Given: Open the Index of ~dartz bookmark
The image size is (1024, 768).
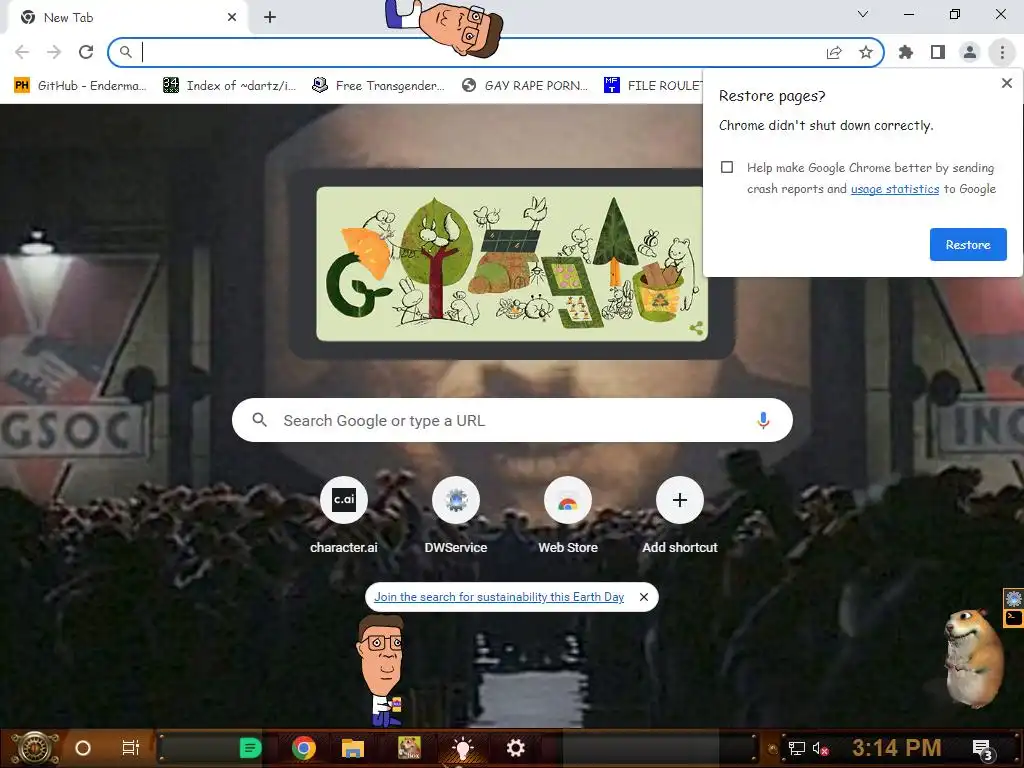Looking at the screenshot, I should (230, 86).
